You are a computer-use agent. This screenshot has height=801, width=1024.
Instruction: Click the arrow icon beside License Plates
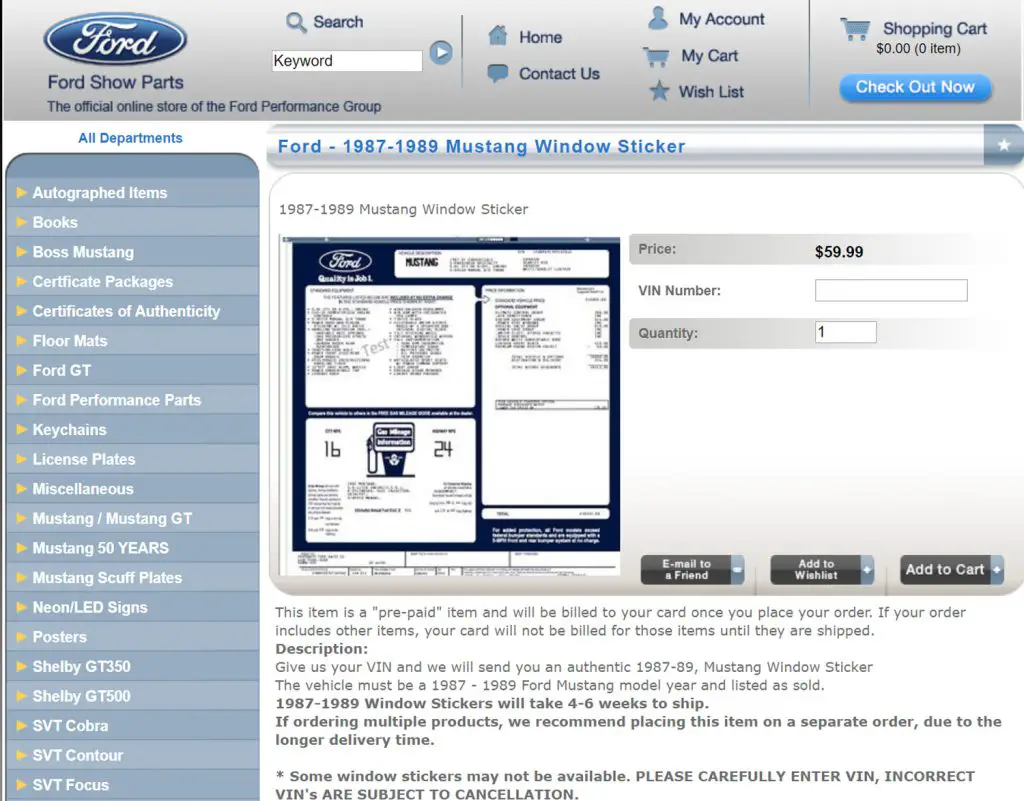(22, 459)
